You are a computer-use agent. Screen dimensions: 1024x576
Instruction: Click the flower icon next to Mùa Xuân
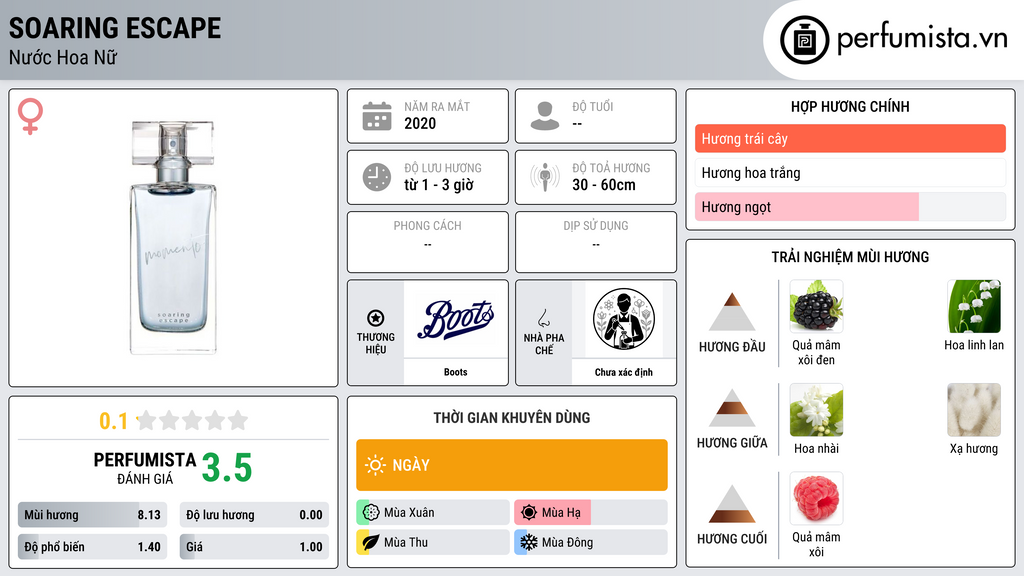point(371,513)
